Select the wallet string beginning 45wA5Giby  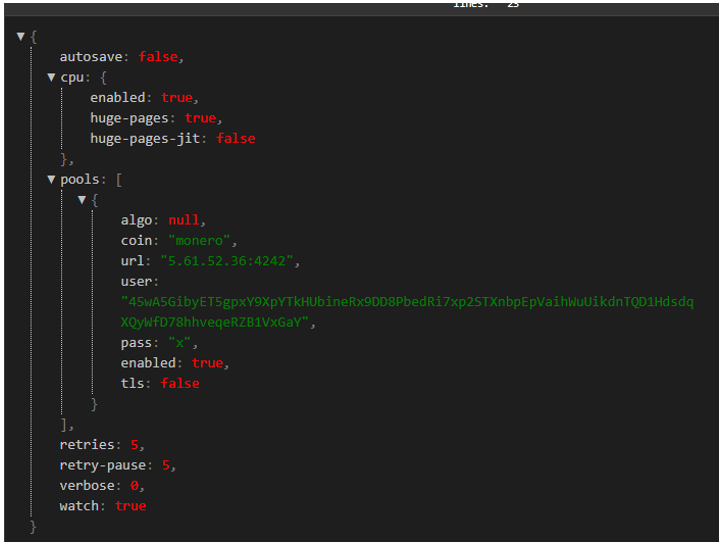point(407,302)
